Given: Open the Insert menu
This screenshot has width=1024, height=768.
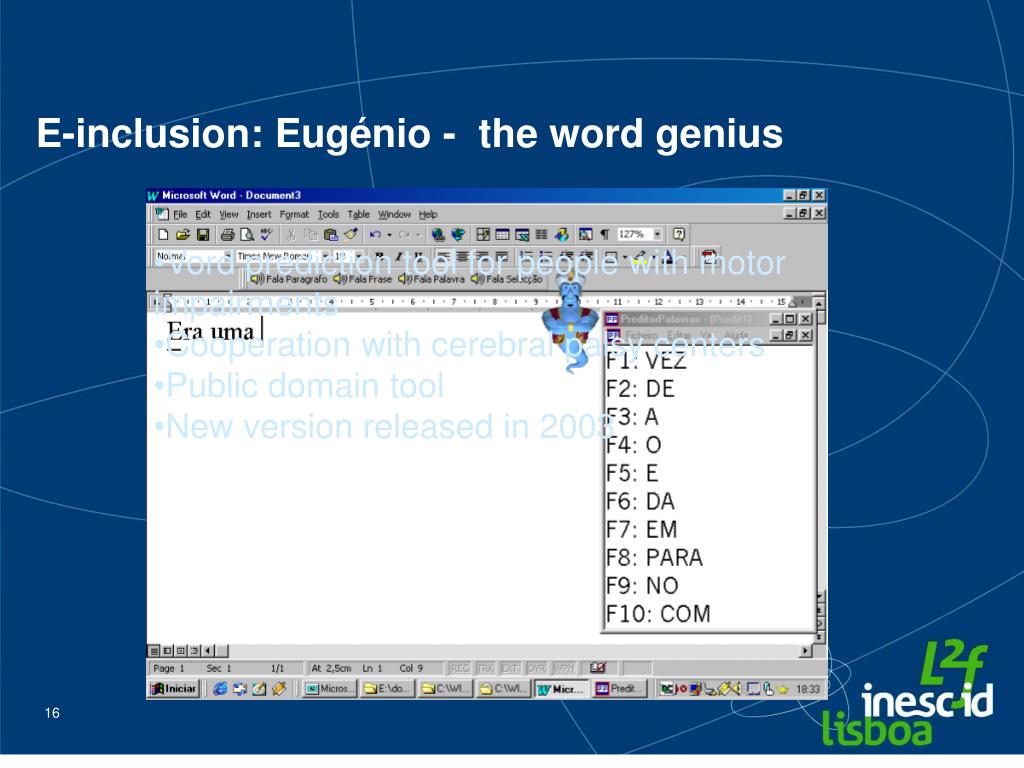Looking at the screenshot, I should point(259,214).
